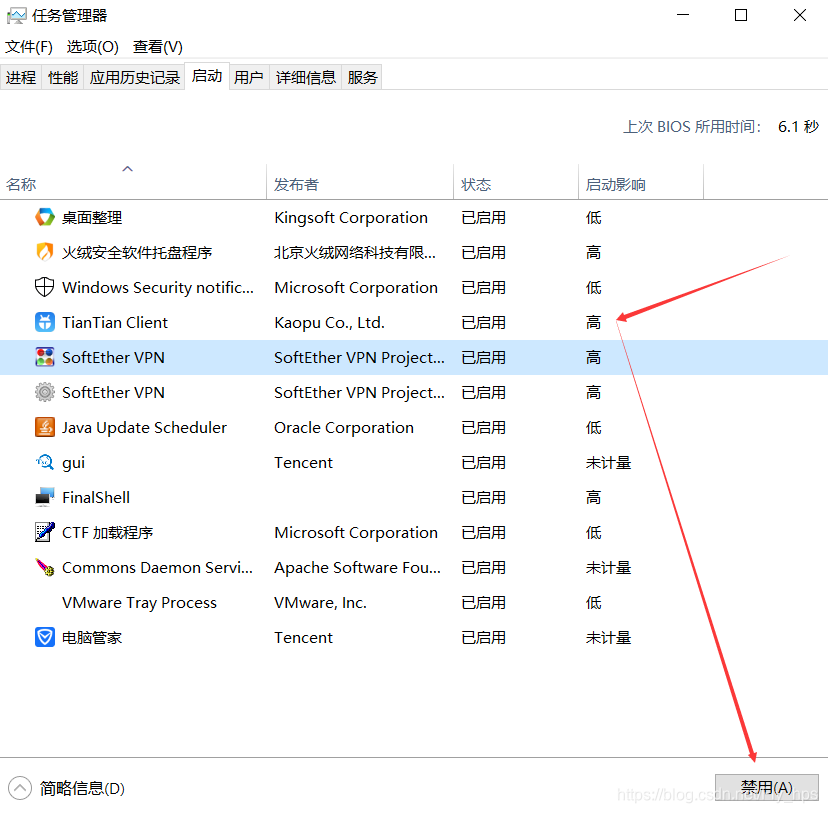Click the Kaopu Co., Ltd. publisher cell
This screenshot has width=828, height=813.
(330, 323)
